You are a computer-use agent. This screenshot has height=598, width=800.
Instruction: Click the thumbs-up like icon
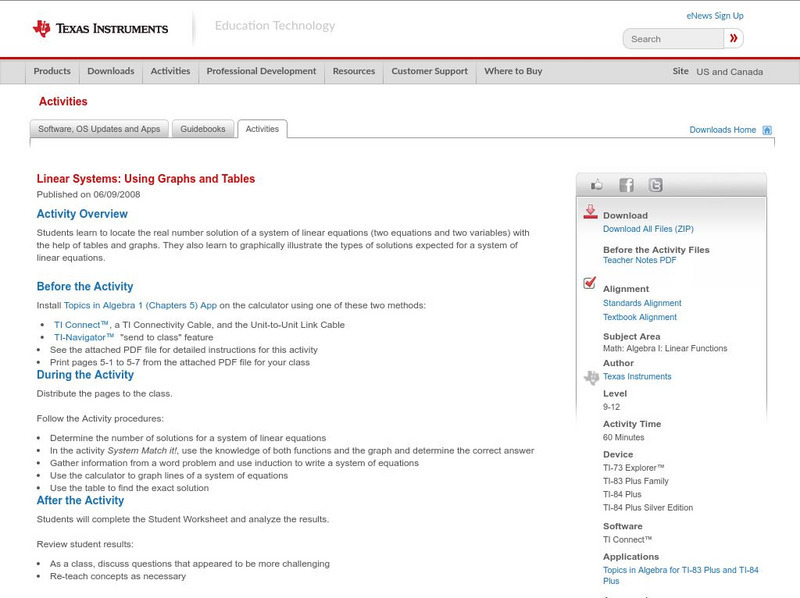pyautogui.click(x=596, y=185)
